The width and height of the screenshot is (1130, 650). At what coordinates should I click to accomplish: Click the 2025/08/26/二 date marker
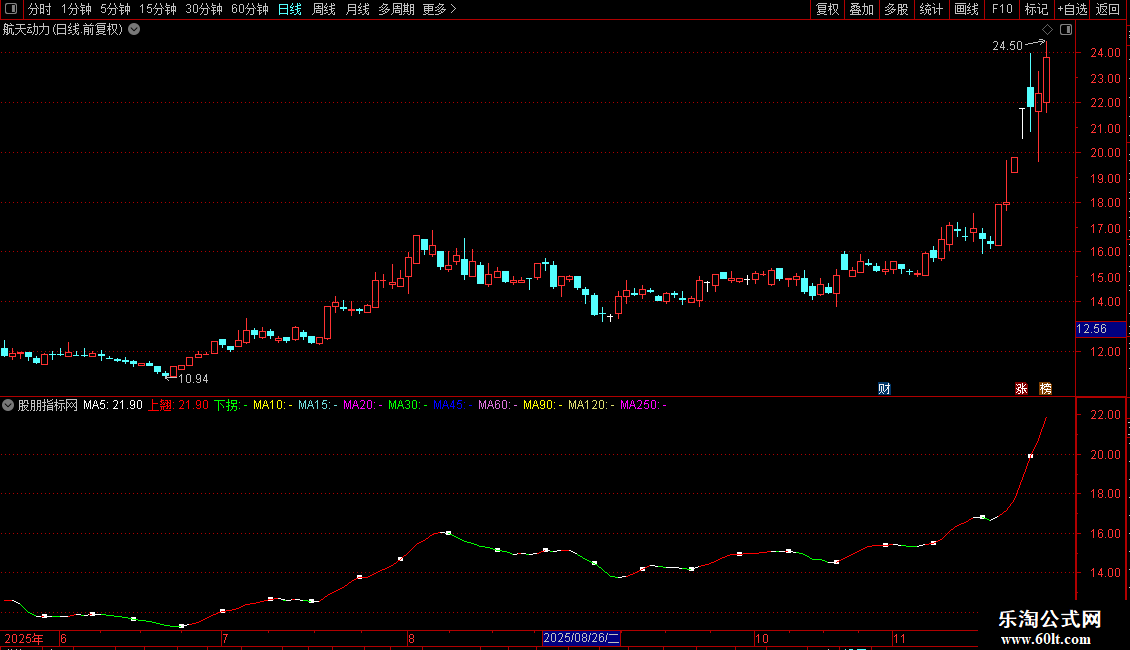pyautogui.click(x=581, y=638)
